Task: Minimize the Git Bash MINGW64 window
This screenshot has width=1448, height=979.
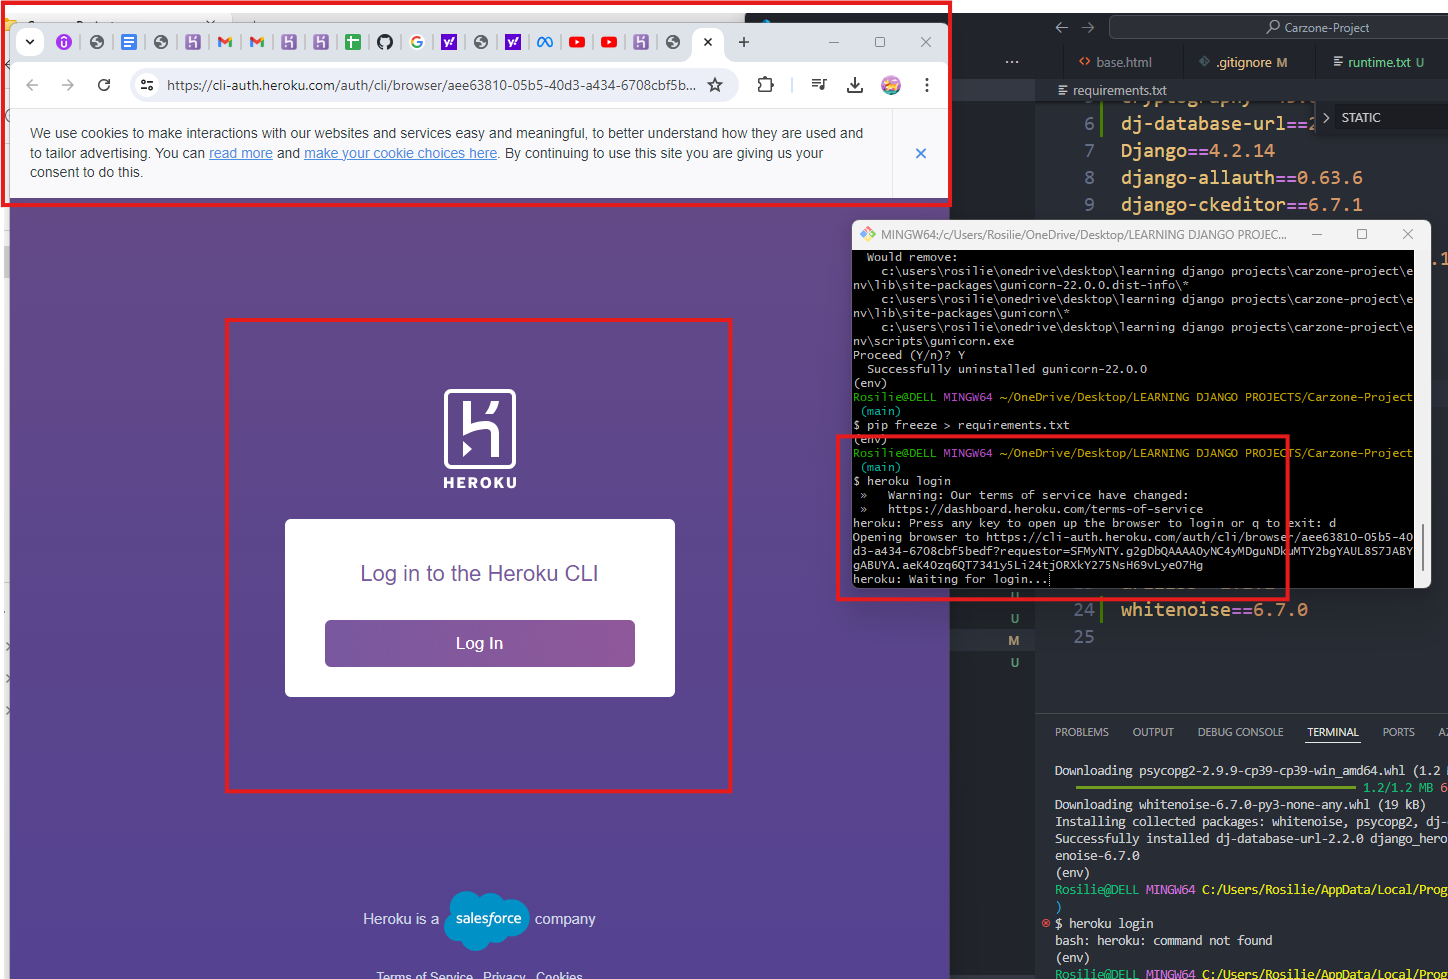Action: click(x=1317, y=234)
